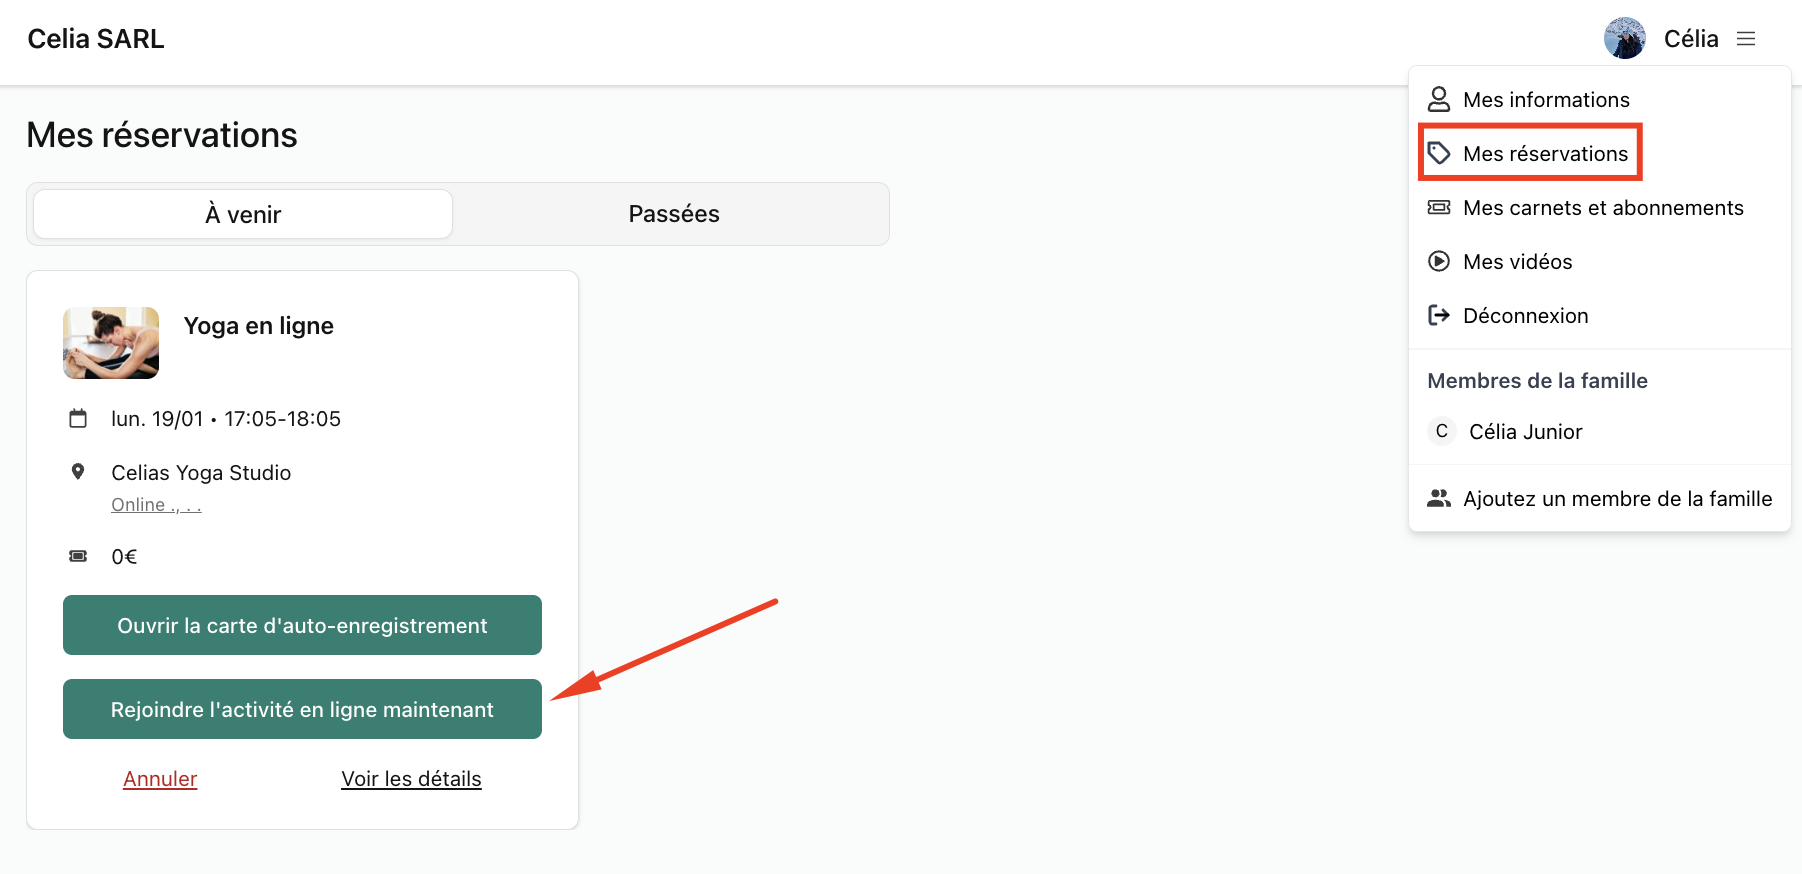Click the Déconnexion logout icon

click(x=1439, y=315)
